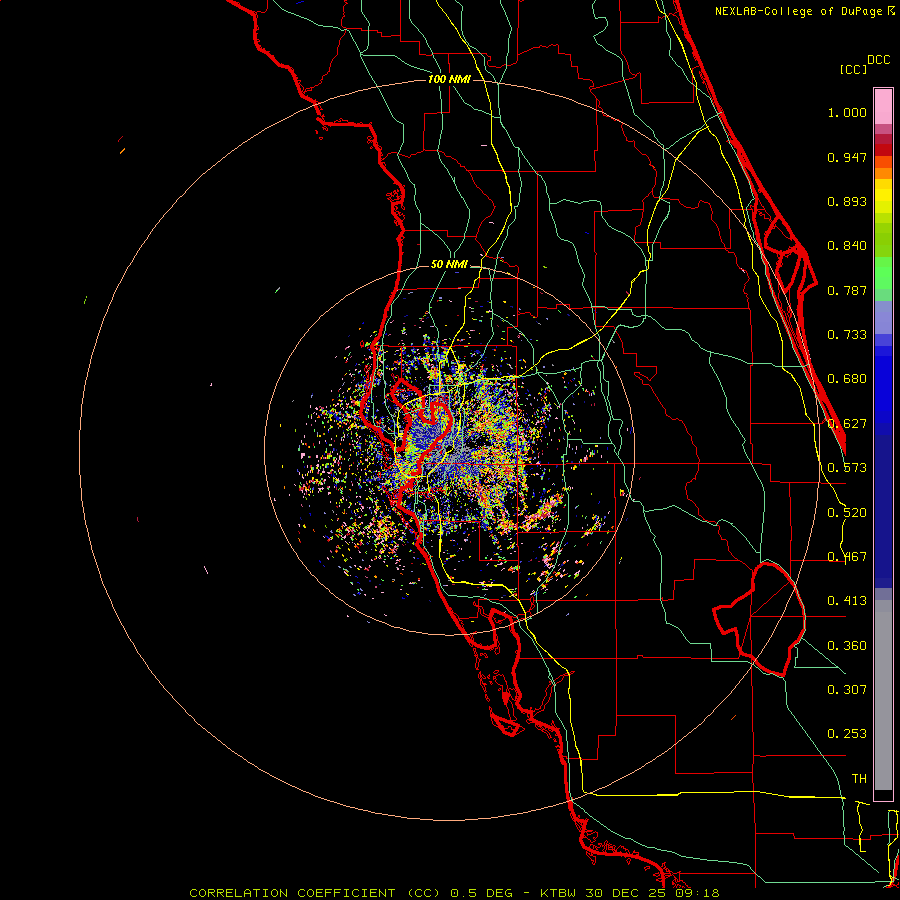
Task: Click the 0.680 scale value
Action: click(847, 379)
